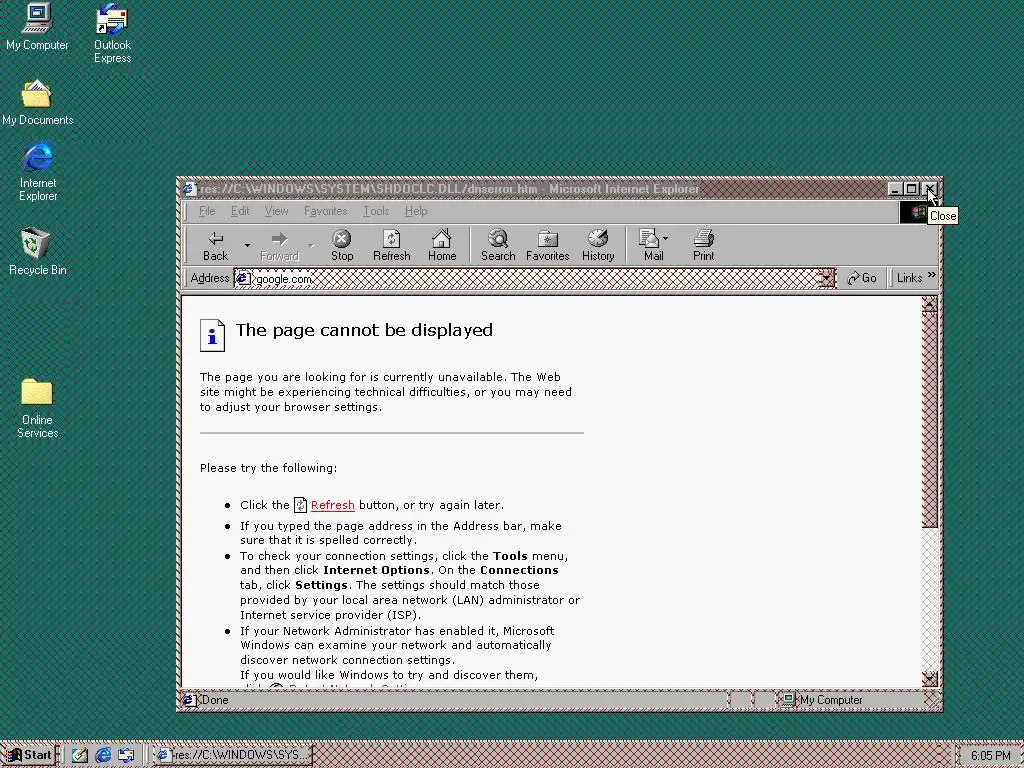1024x768 pixels.
Task: Click the Internet Explorer taskbar window button
Action: coord(232,755)
